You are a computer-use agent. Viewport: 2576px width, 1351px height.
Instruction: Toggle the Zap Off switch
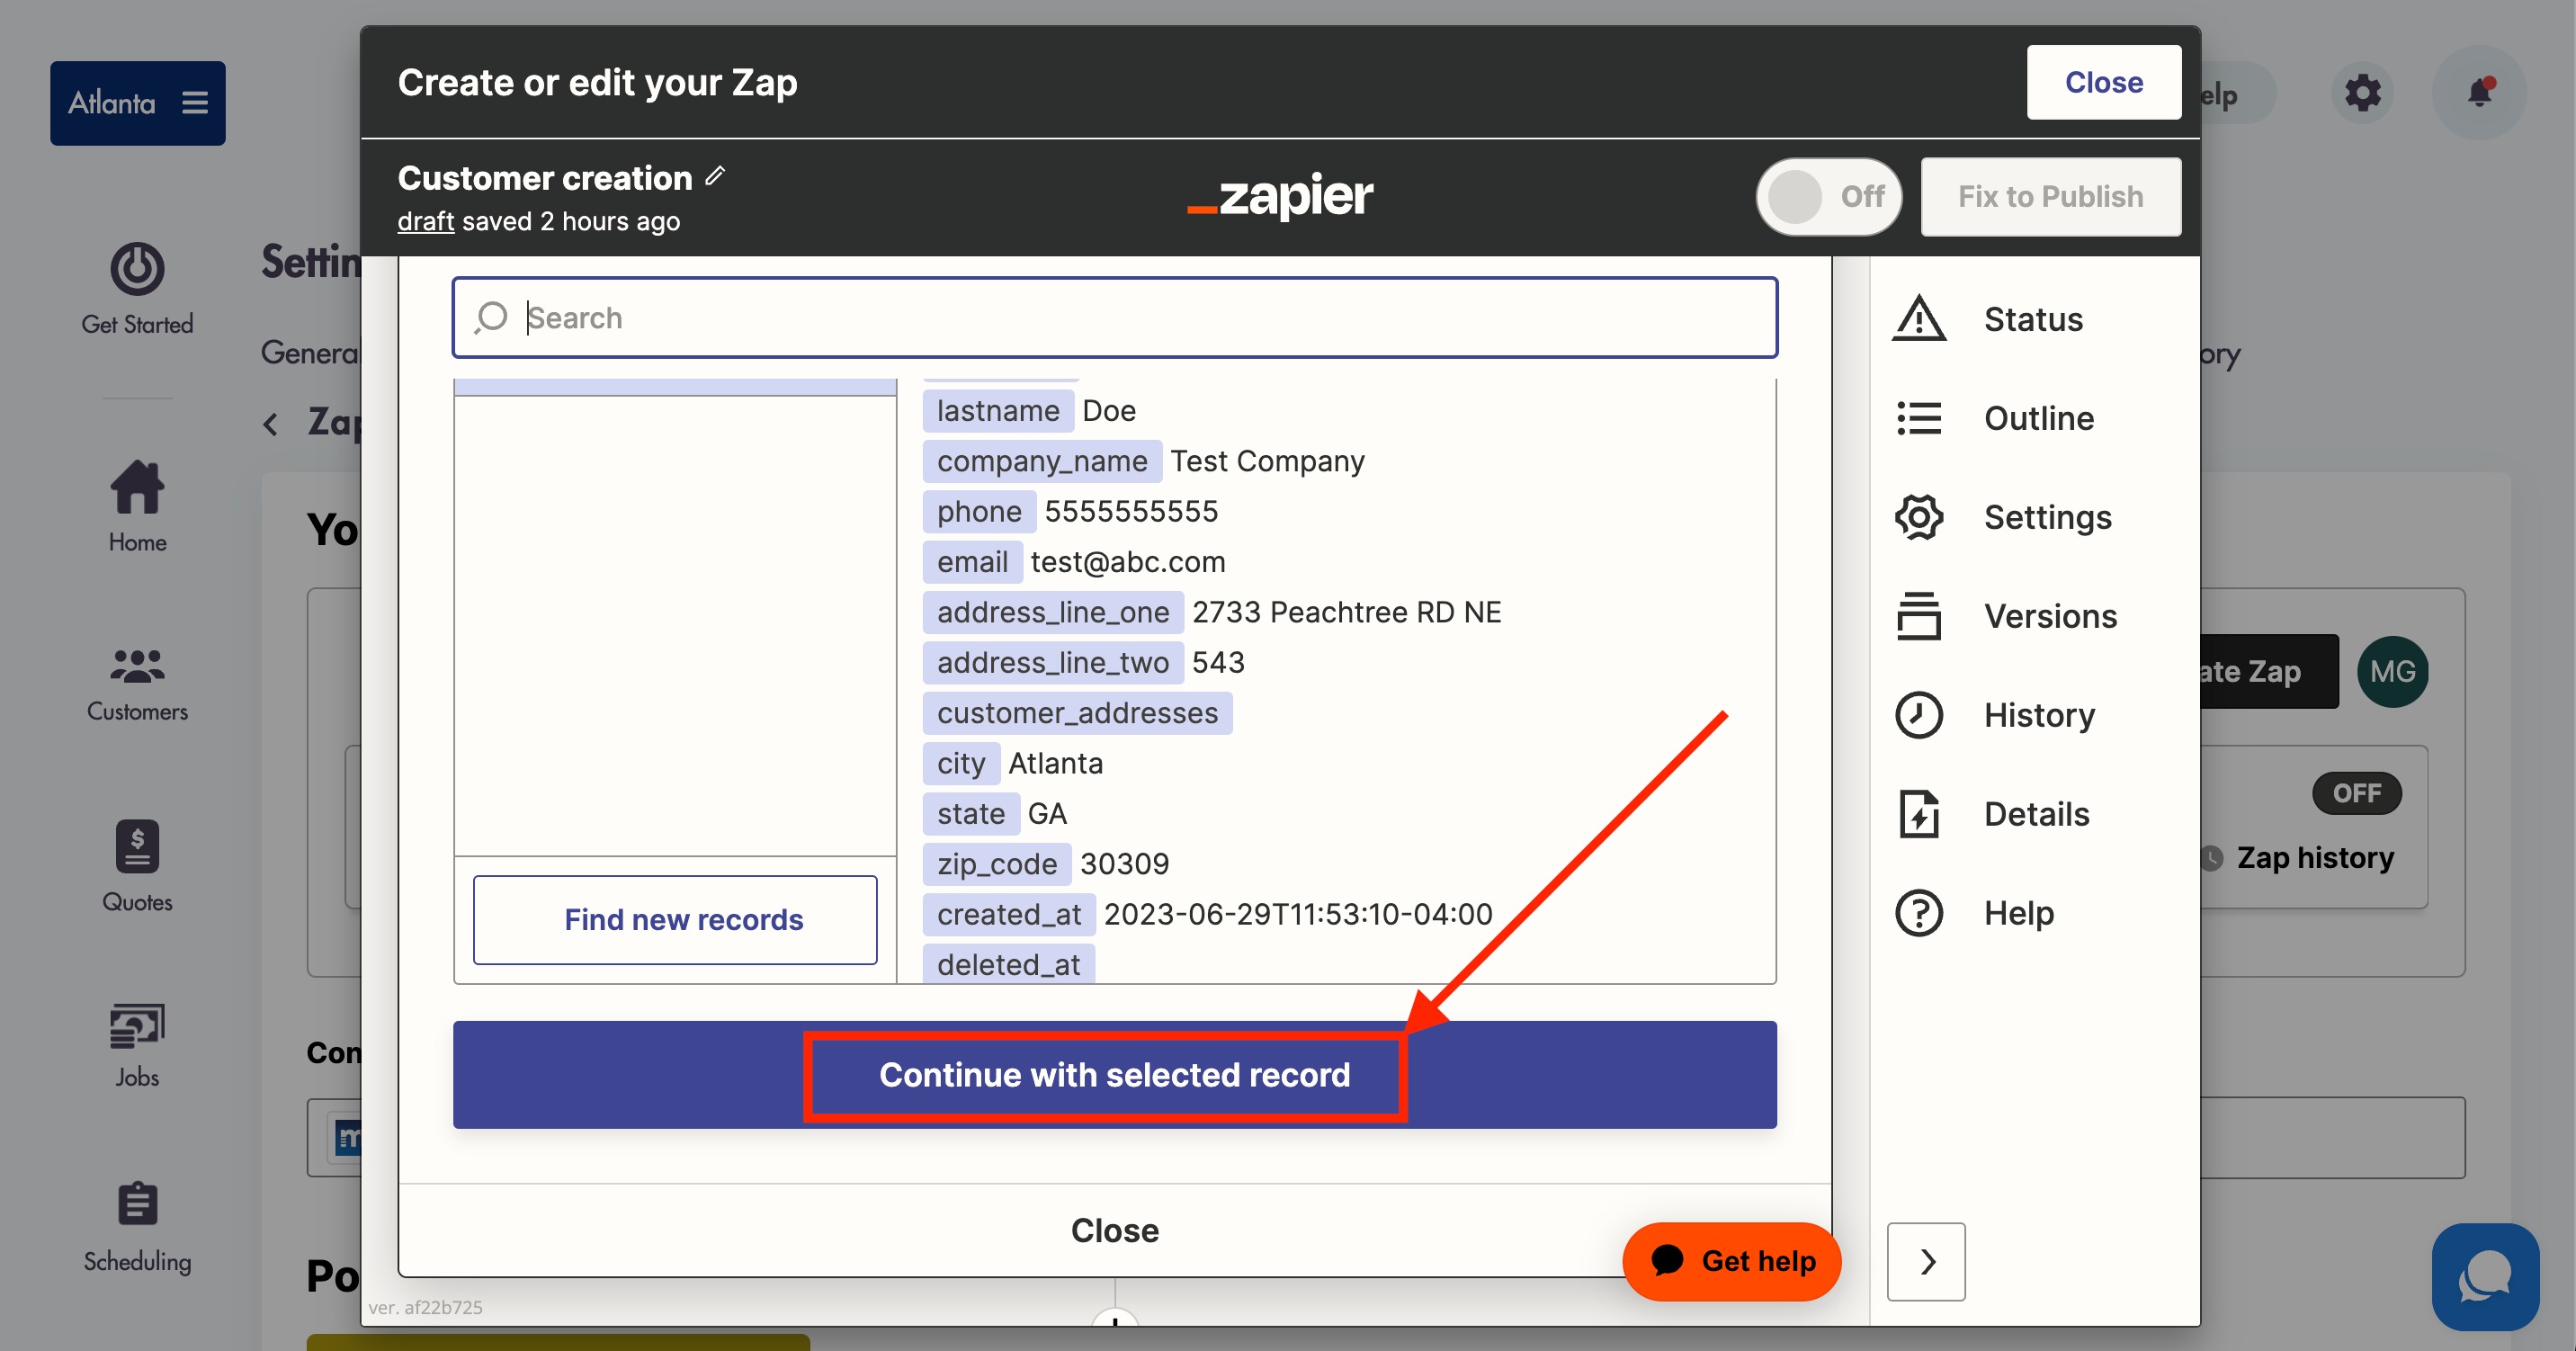[1828, 196]
